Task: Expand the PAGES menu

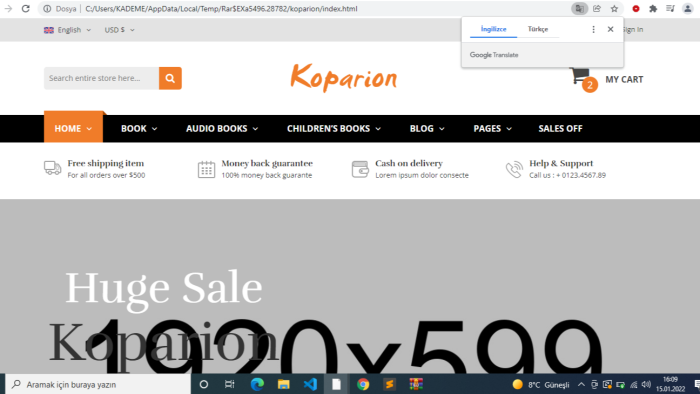Action: [x=492, y=129]
